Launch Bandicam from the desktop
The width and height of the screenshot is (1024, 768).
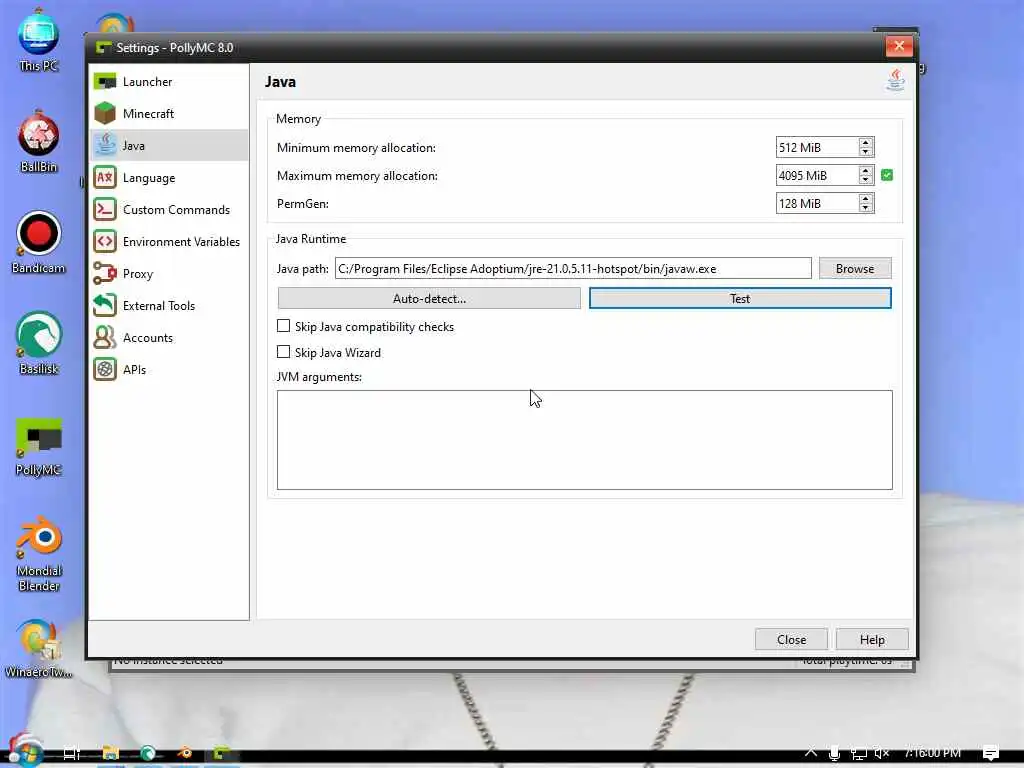39,243
